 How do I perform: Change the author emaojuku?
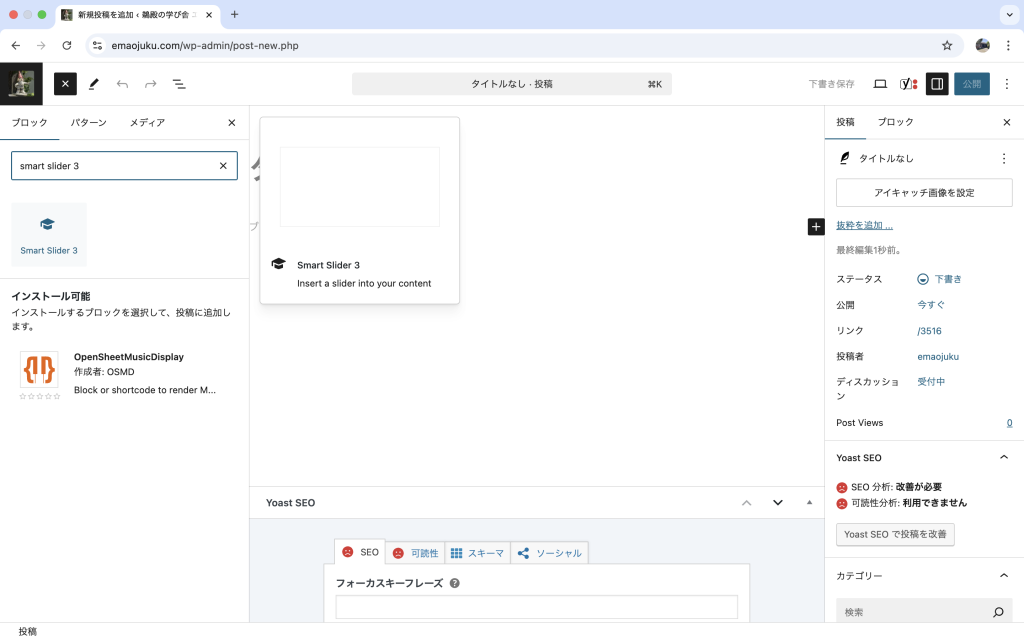(x=938, y=357)
